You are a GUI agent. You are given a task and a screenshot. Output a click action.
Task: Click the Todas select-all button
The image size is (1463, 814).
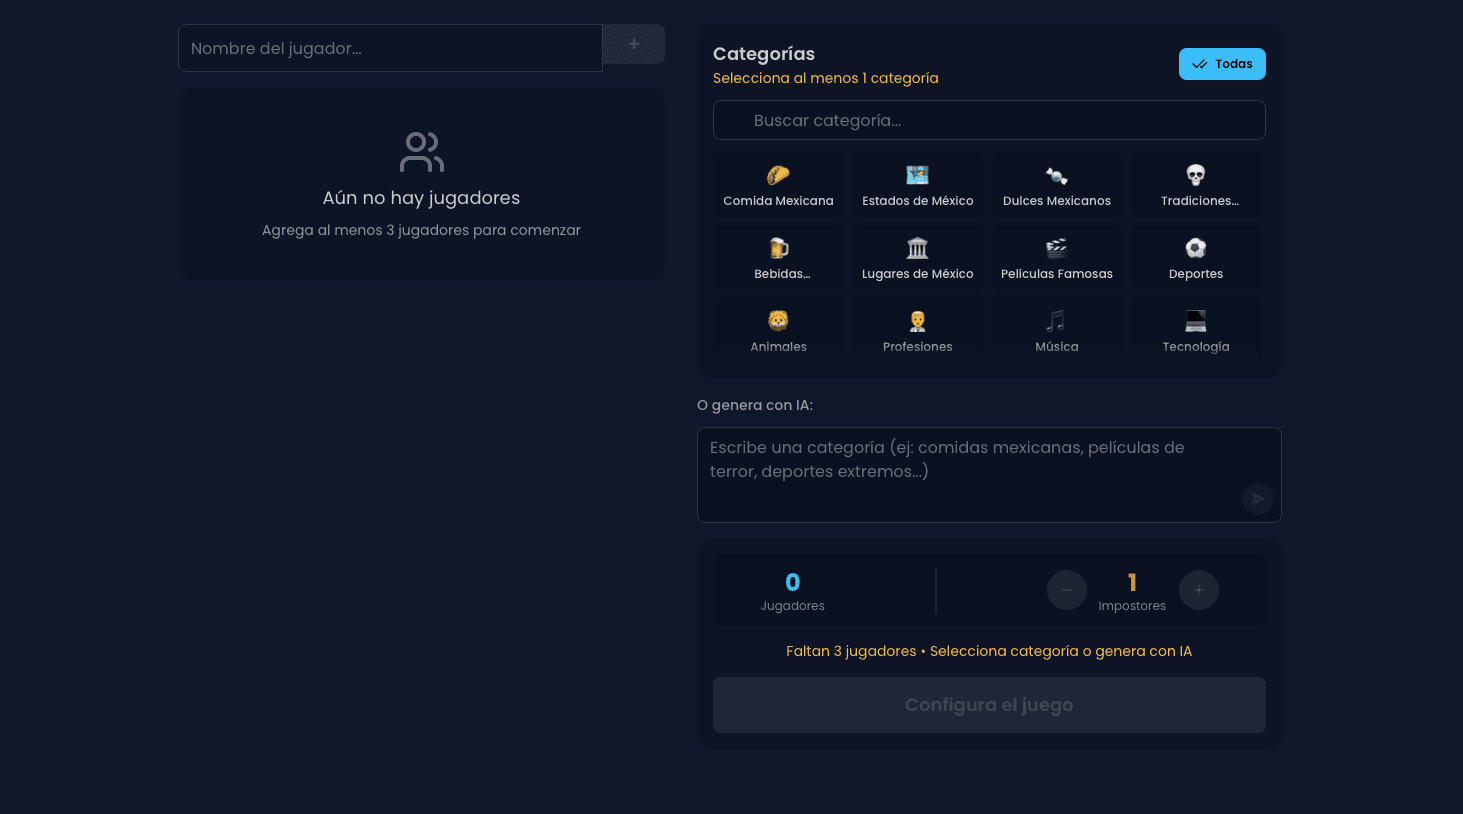(1222, 64)
